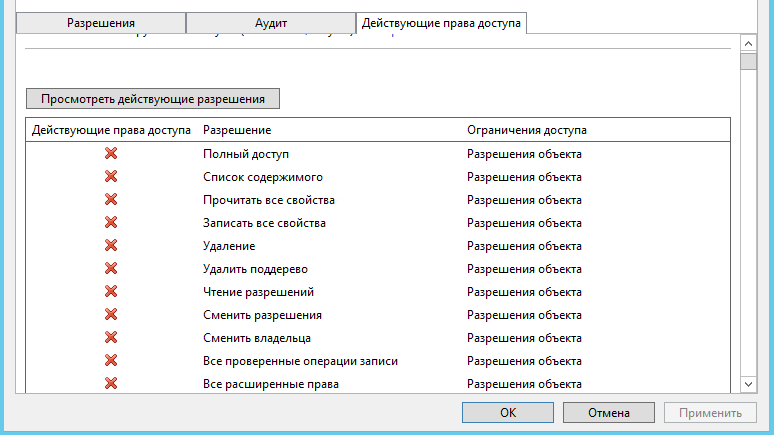
Task: Click red X icon for Удаление
Action: click(111, 245)
